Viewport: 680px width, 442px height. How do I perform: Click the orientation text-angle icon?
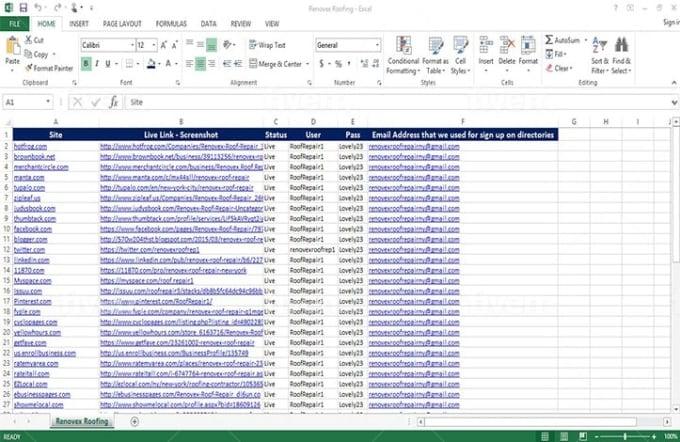227,45
